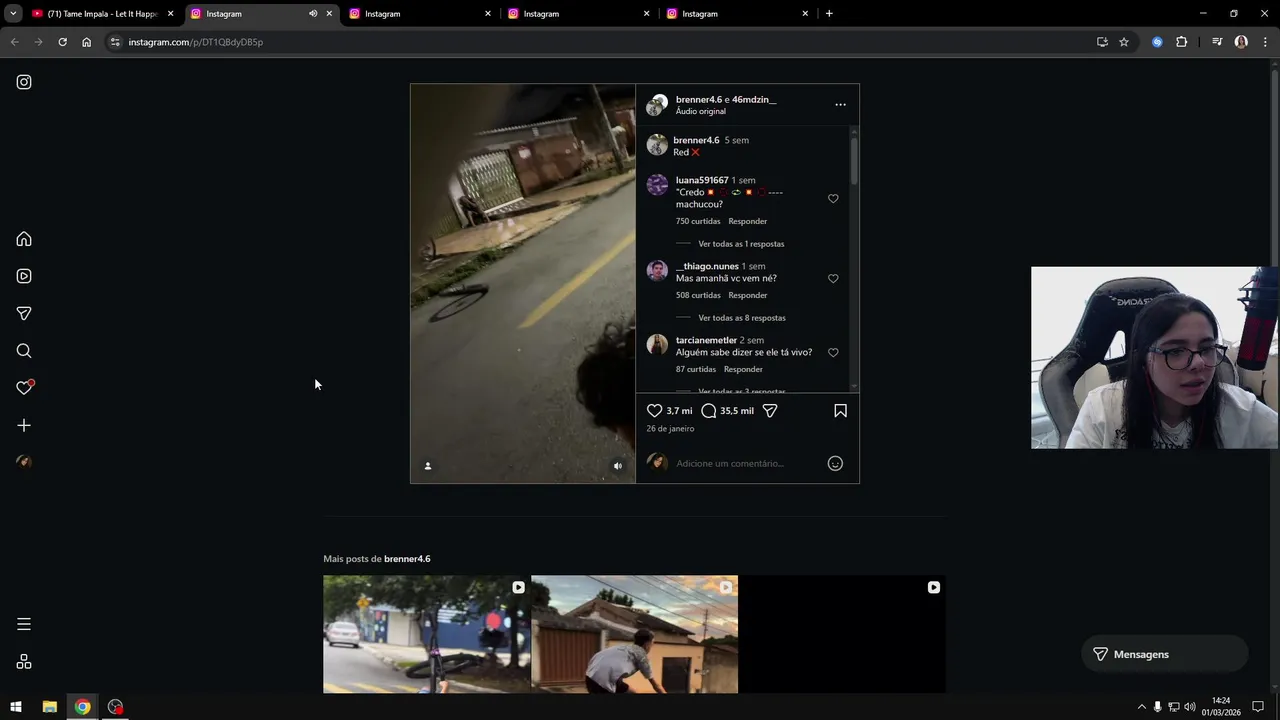Reply to __thiago.nunes's comment
This screenshot has height=720, width=1280.
click(x=748, y=295)
